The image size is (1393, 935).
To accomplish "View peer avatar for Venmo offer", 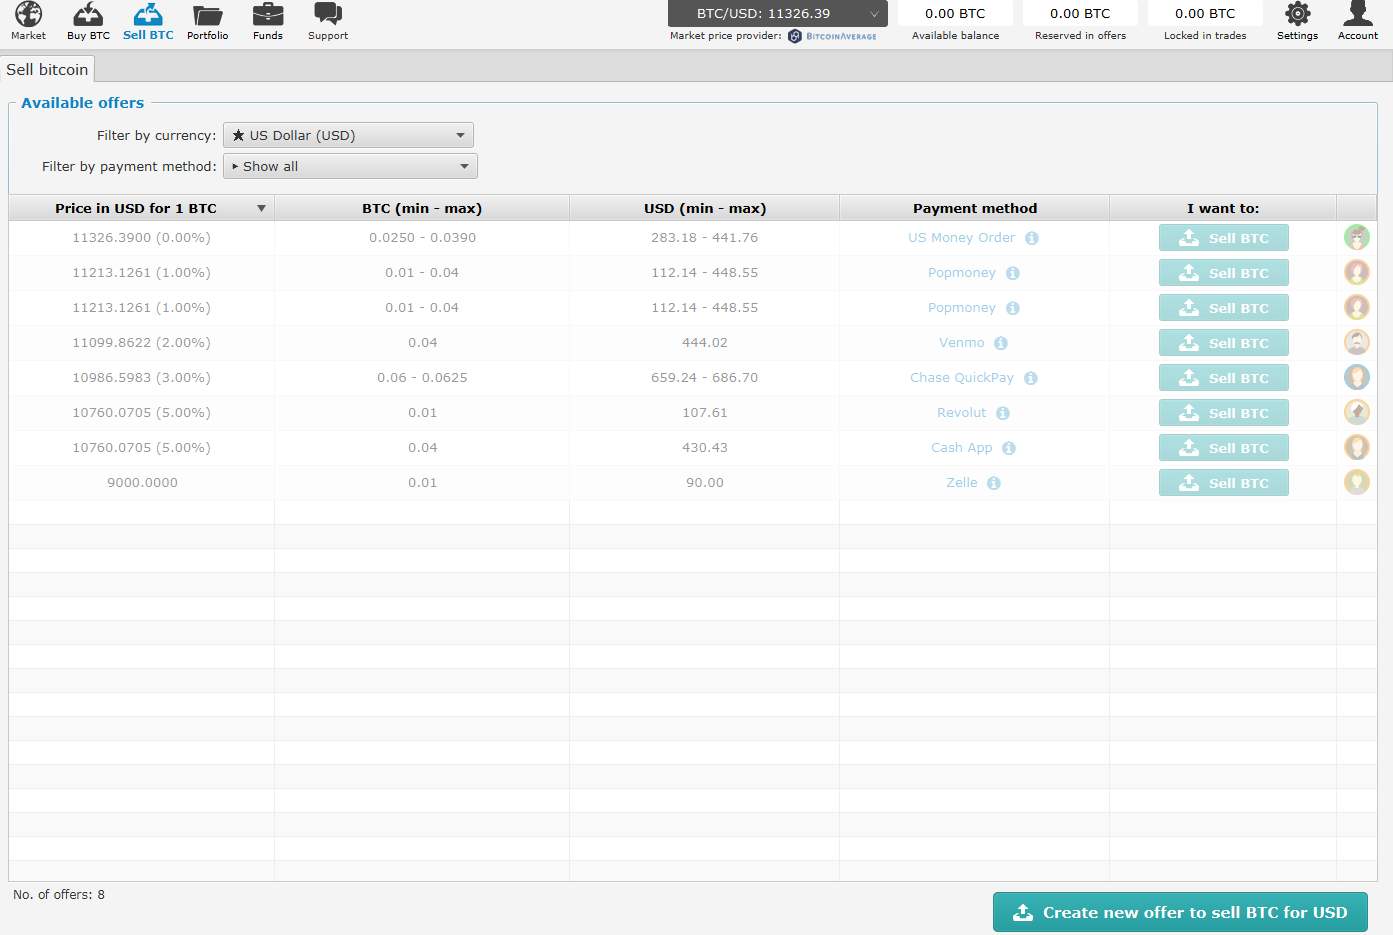I will [x=1357, y=342].
